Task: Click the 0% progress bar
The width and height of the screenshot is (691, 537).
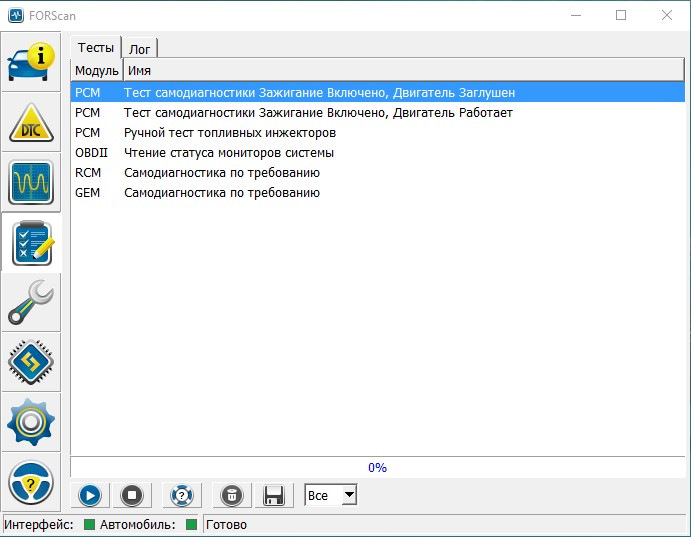Action: tap(378, 467)
